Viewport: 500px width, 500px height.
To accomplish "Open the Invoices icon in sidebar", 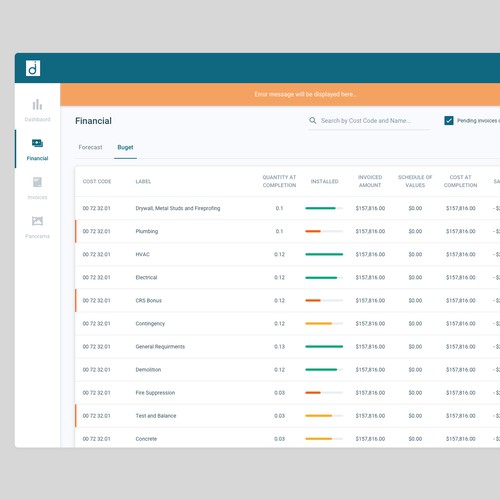I will coord(37,182).
